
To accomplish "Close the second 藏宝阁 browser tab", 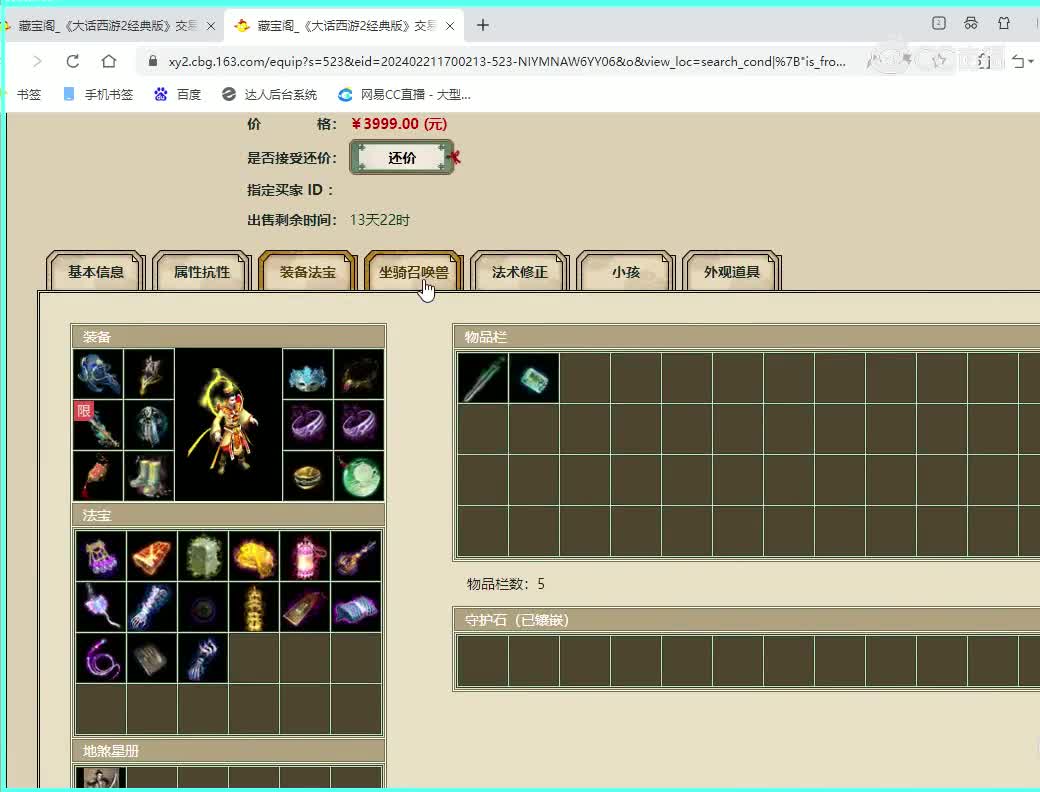I will 450,26.
